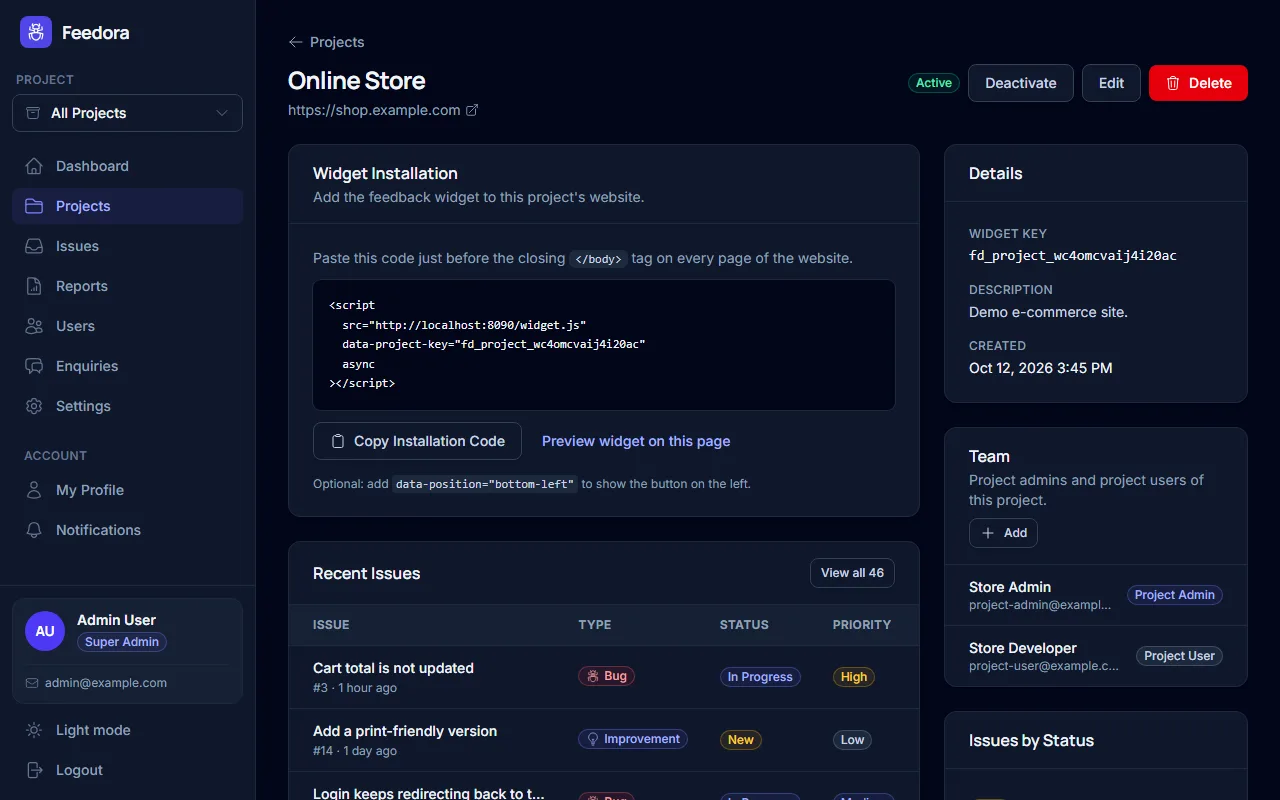Open issue "Cart total is not updated"
1280x800 pixels.
393,668
